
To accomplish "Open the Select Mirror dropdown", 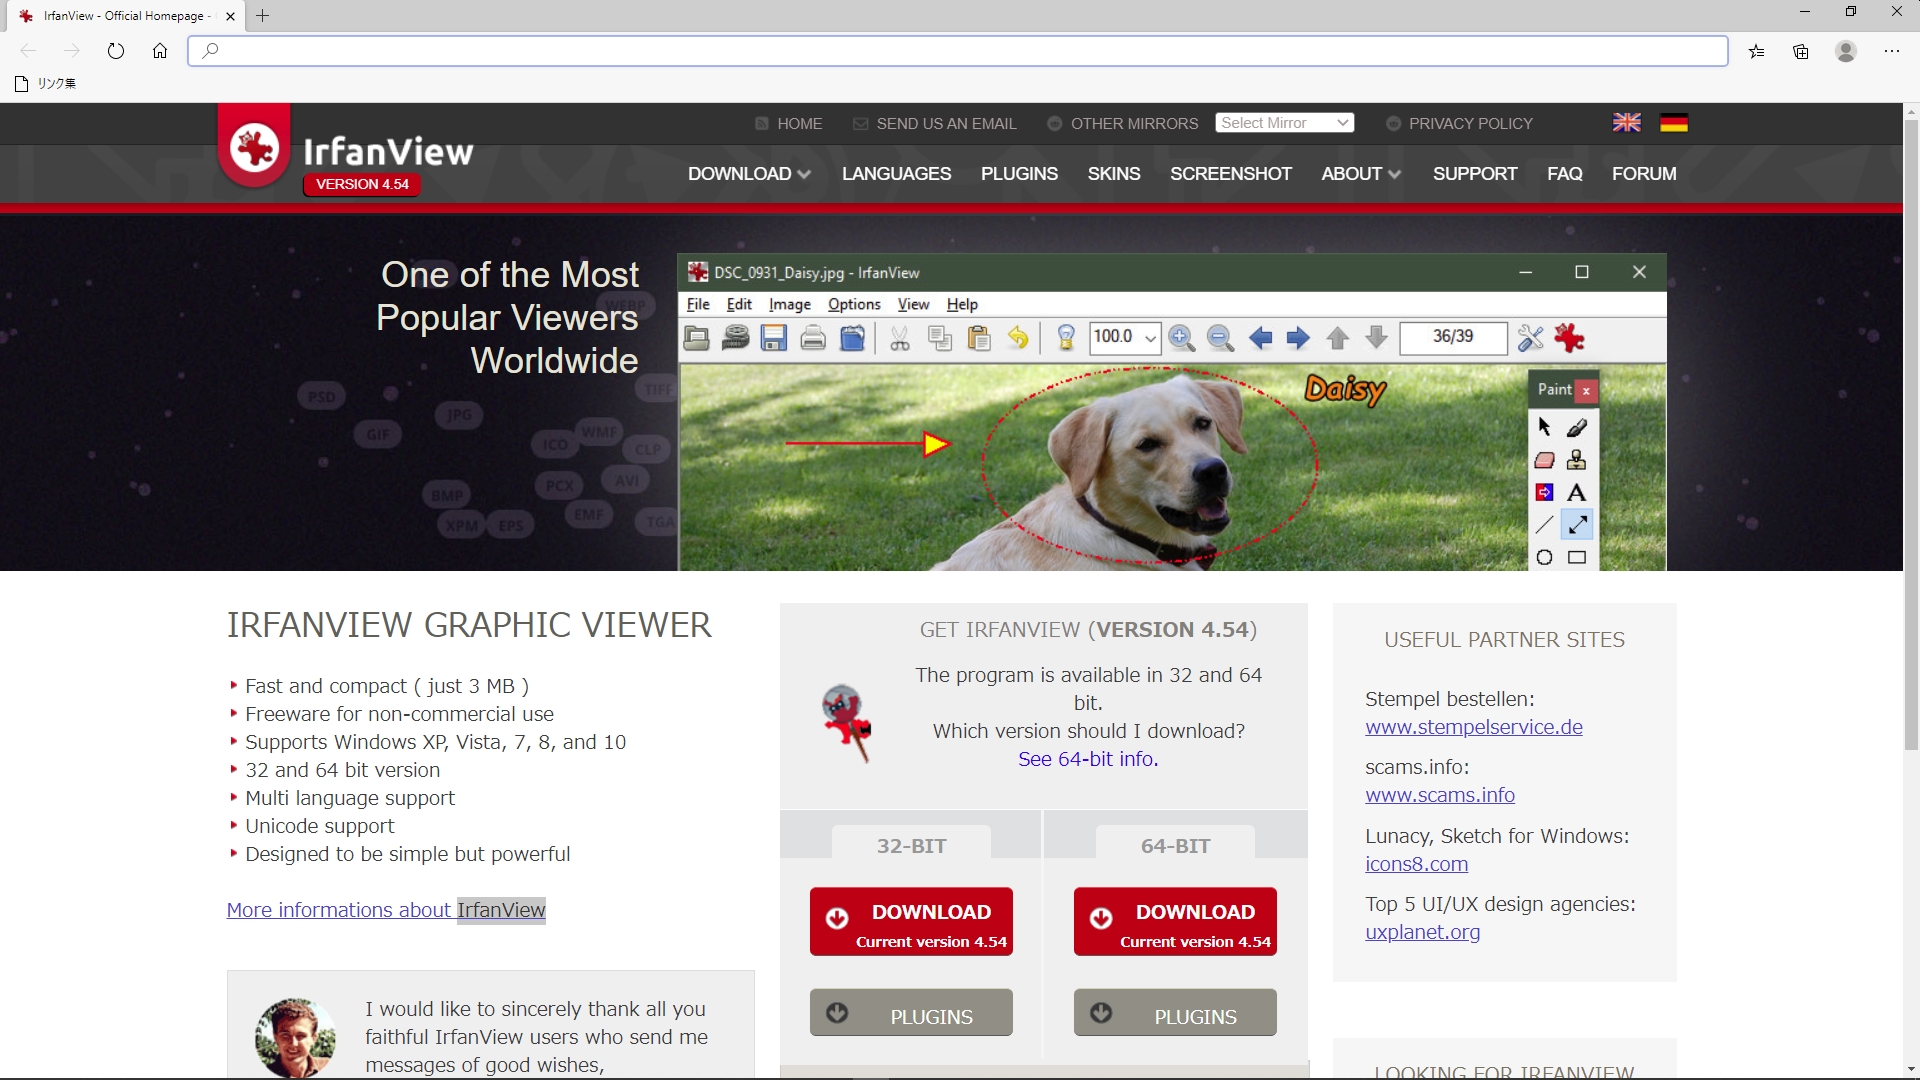I will (1284, 123).
